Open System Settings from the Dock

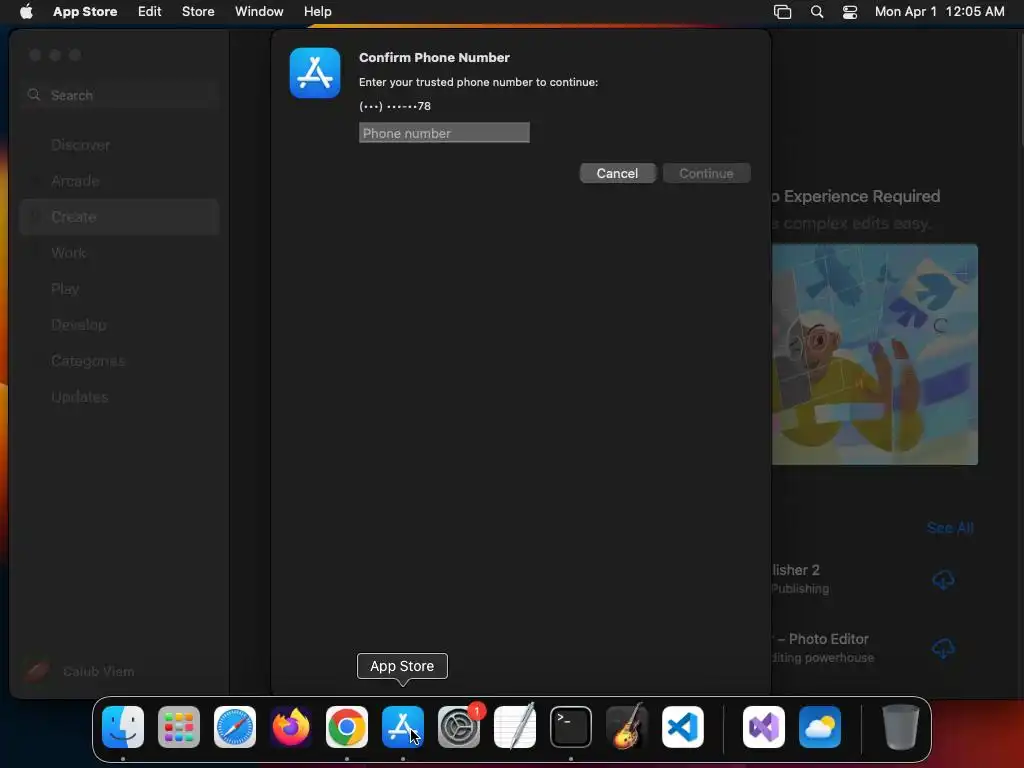coord(459,727)
